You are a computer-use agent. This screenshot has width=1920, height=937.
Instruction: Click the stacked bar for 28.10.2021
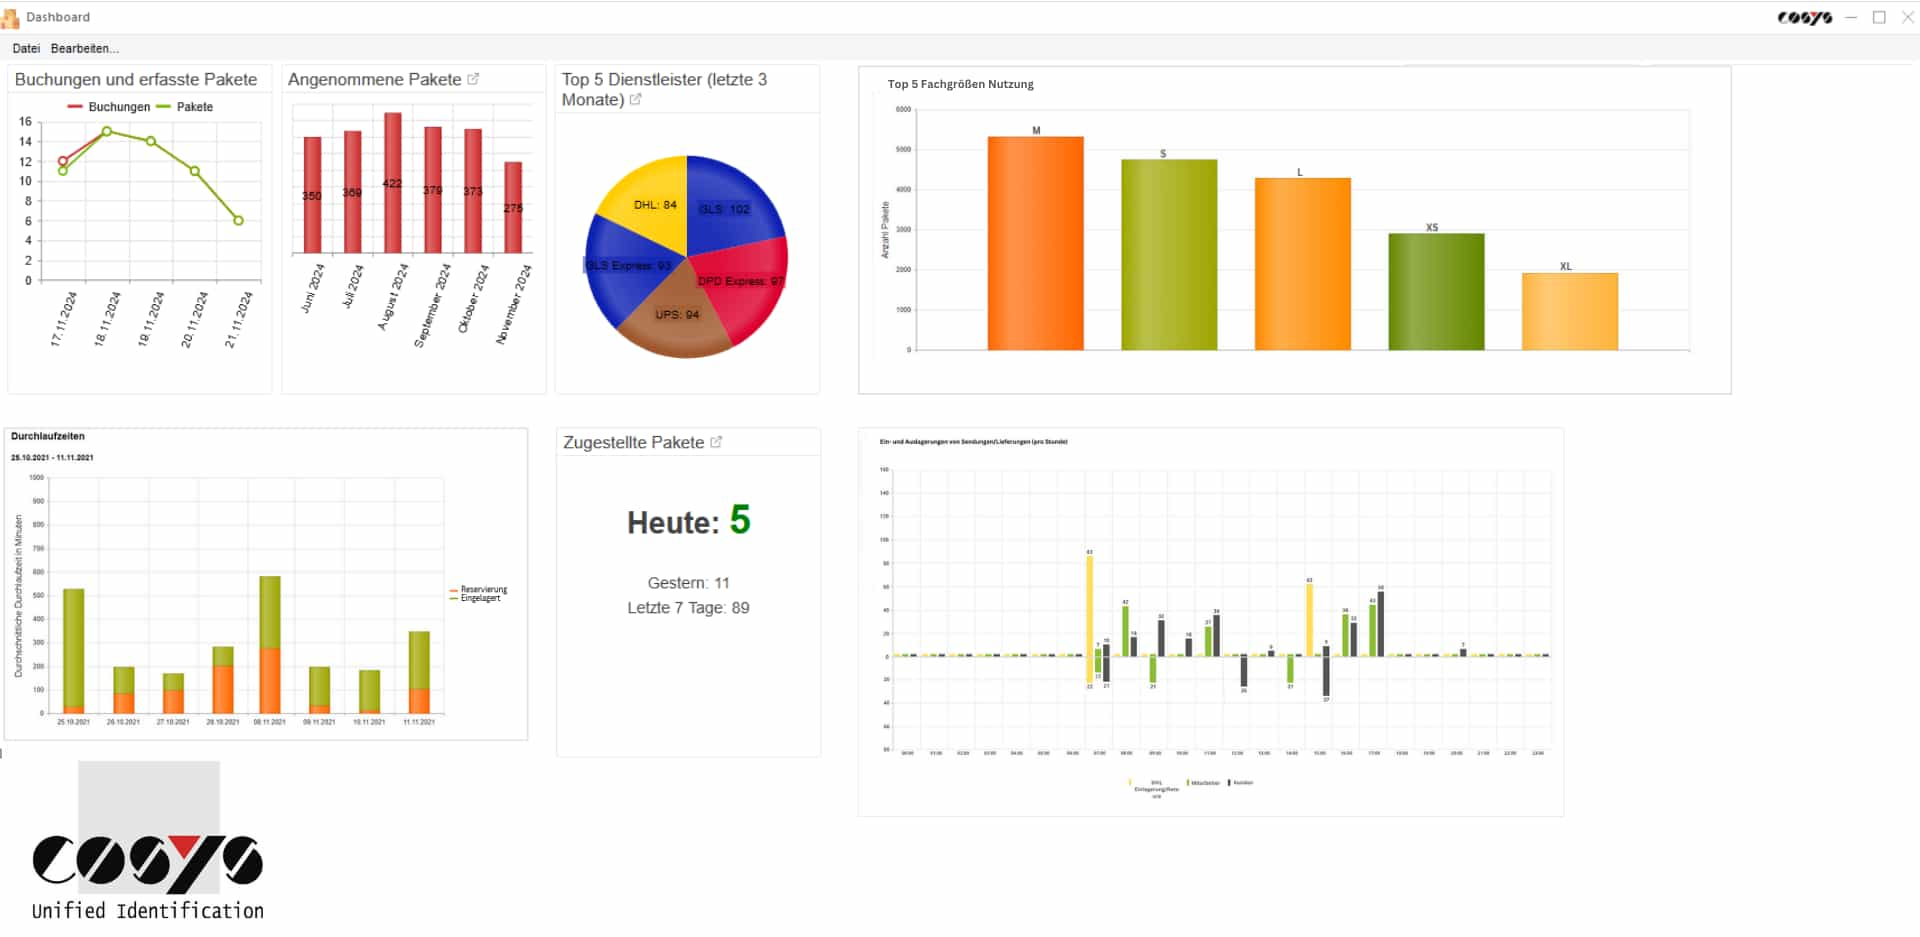point(223,680)
